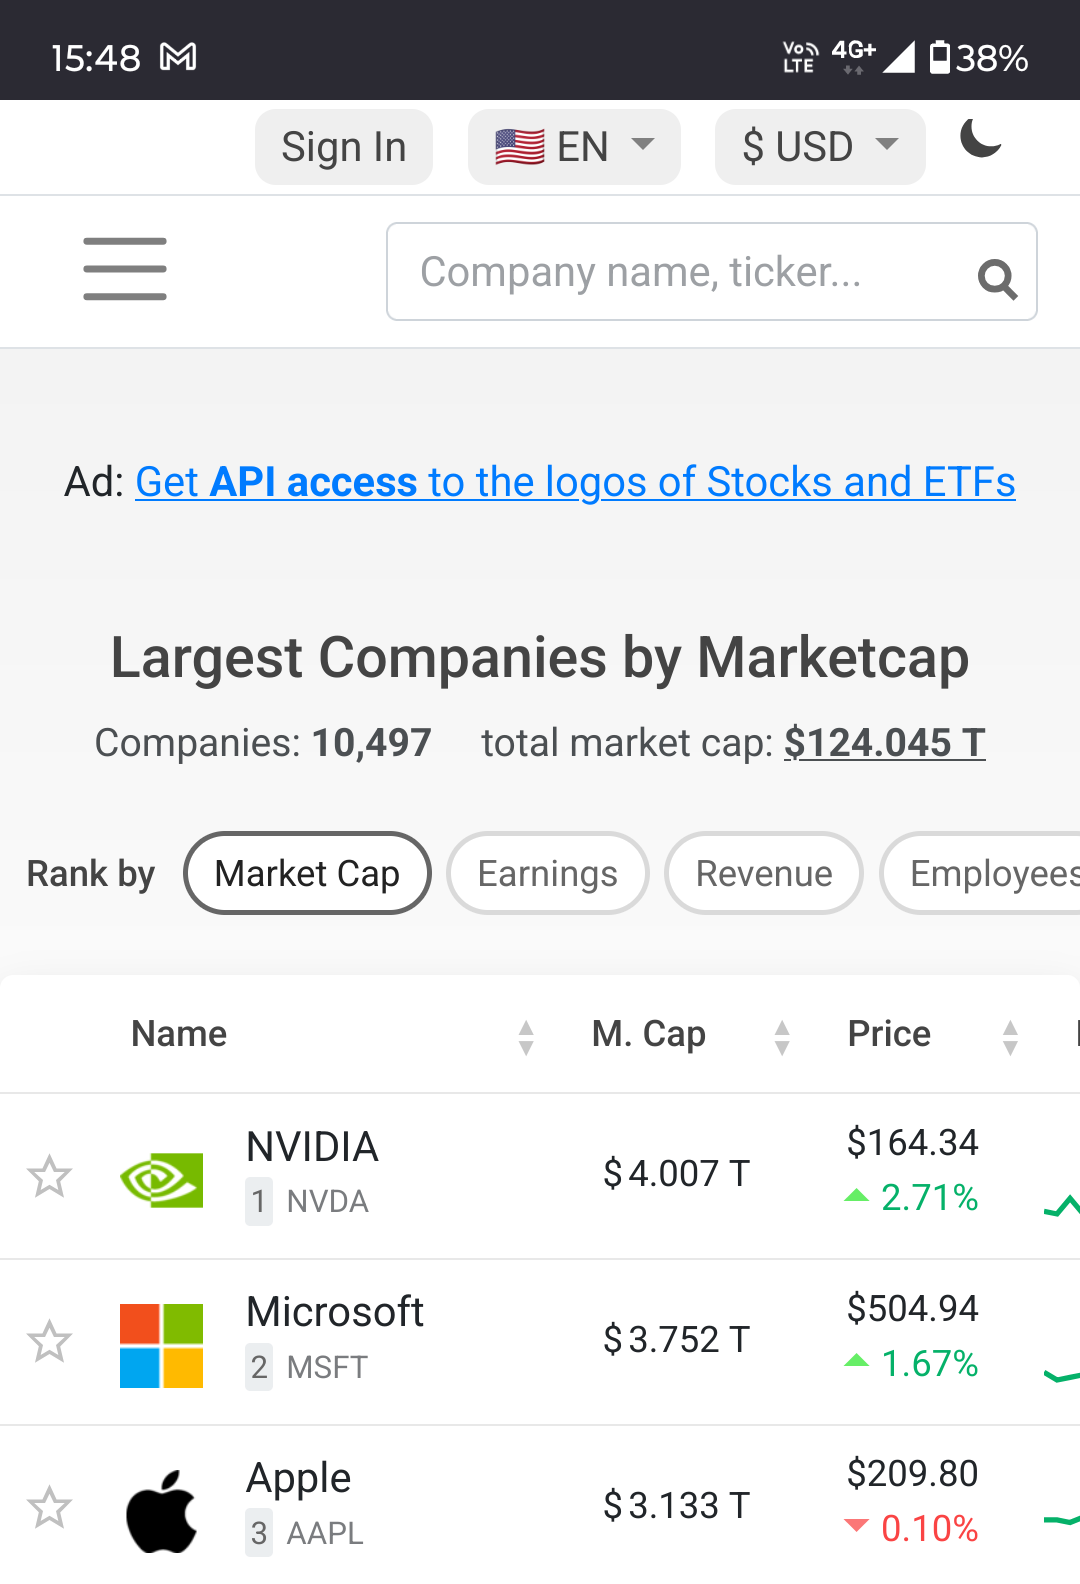The image size is (1080, 1584).
Task: Open the Apple logo
Action: 161,1511
